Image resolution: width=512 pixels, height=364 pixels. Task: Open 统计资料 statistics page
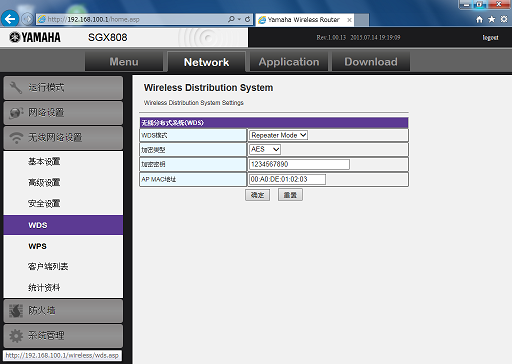pyautogui.click(x=44, y=288)
